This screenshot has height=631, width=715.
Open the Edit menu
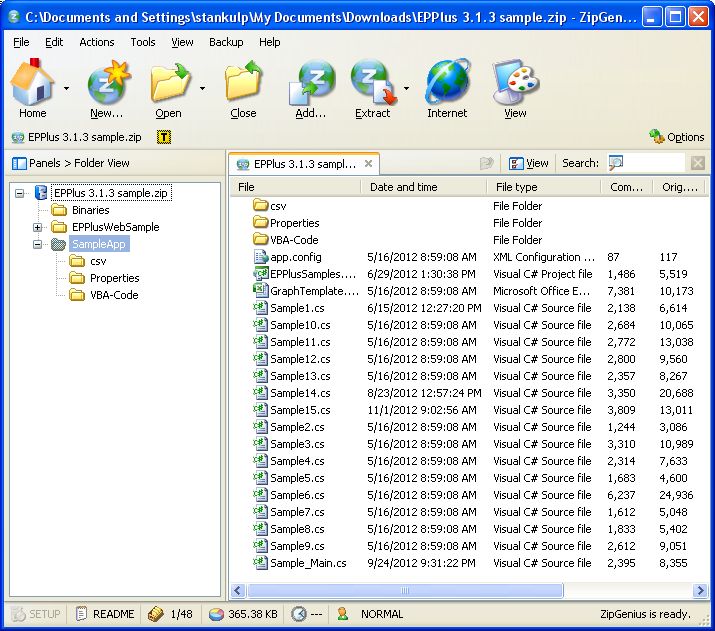[54, 42]
